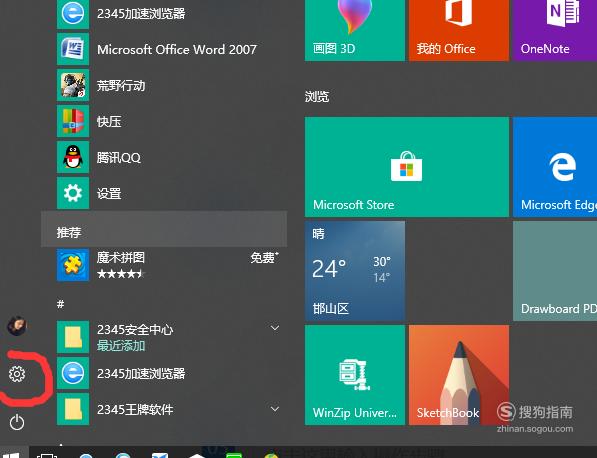Open the SketchBook tile
This screenshot has height=458, width=597.
(459, 375)
